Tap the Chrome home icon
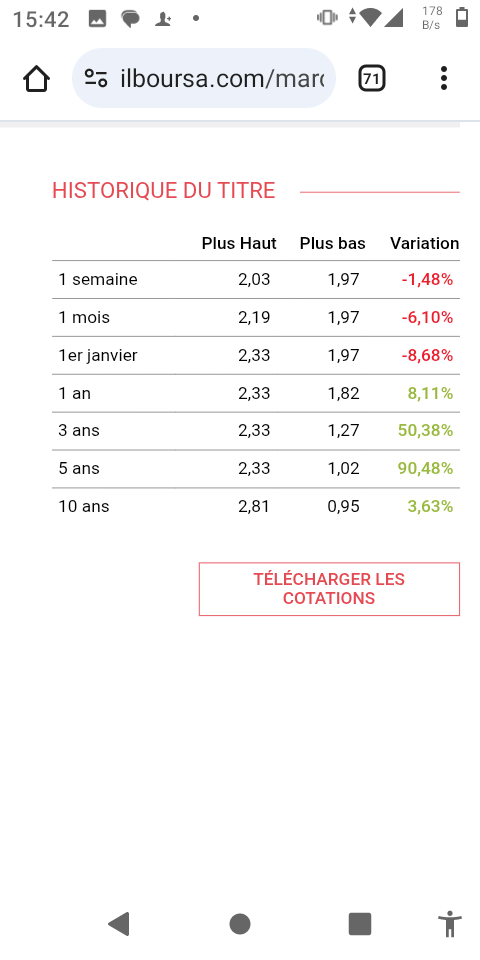The width and height of the screenshot is (480, 960). [36, 79]
